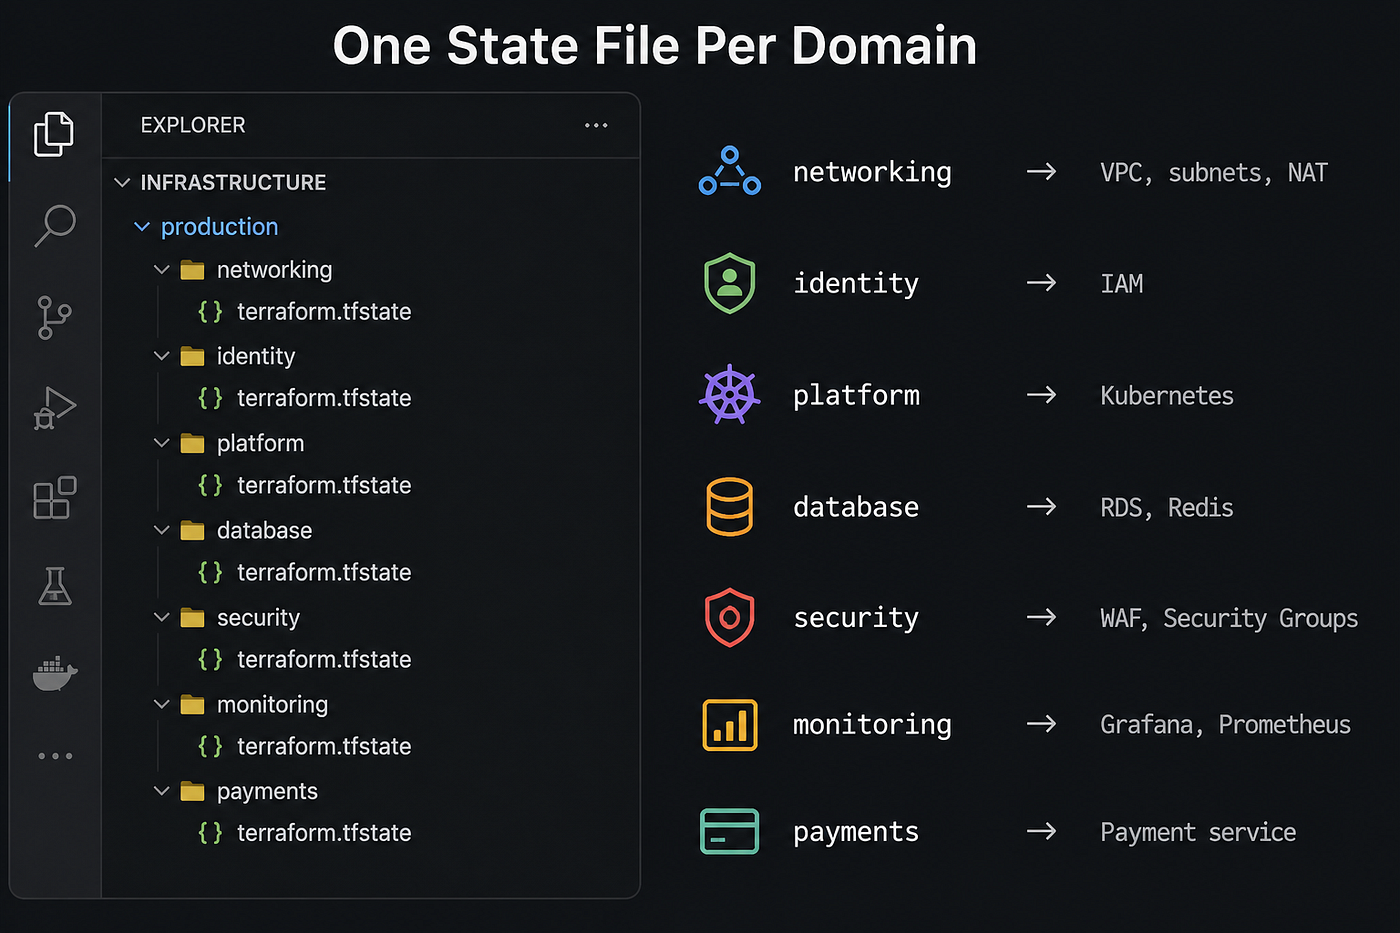Collapse the security folder chevron
The width and height of the screenshot is (1400, 933).
(162, 618)
